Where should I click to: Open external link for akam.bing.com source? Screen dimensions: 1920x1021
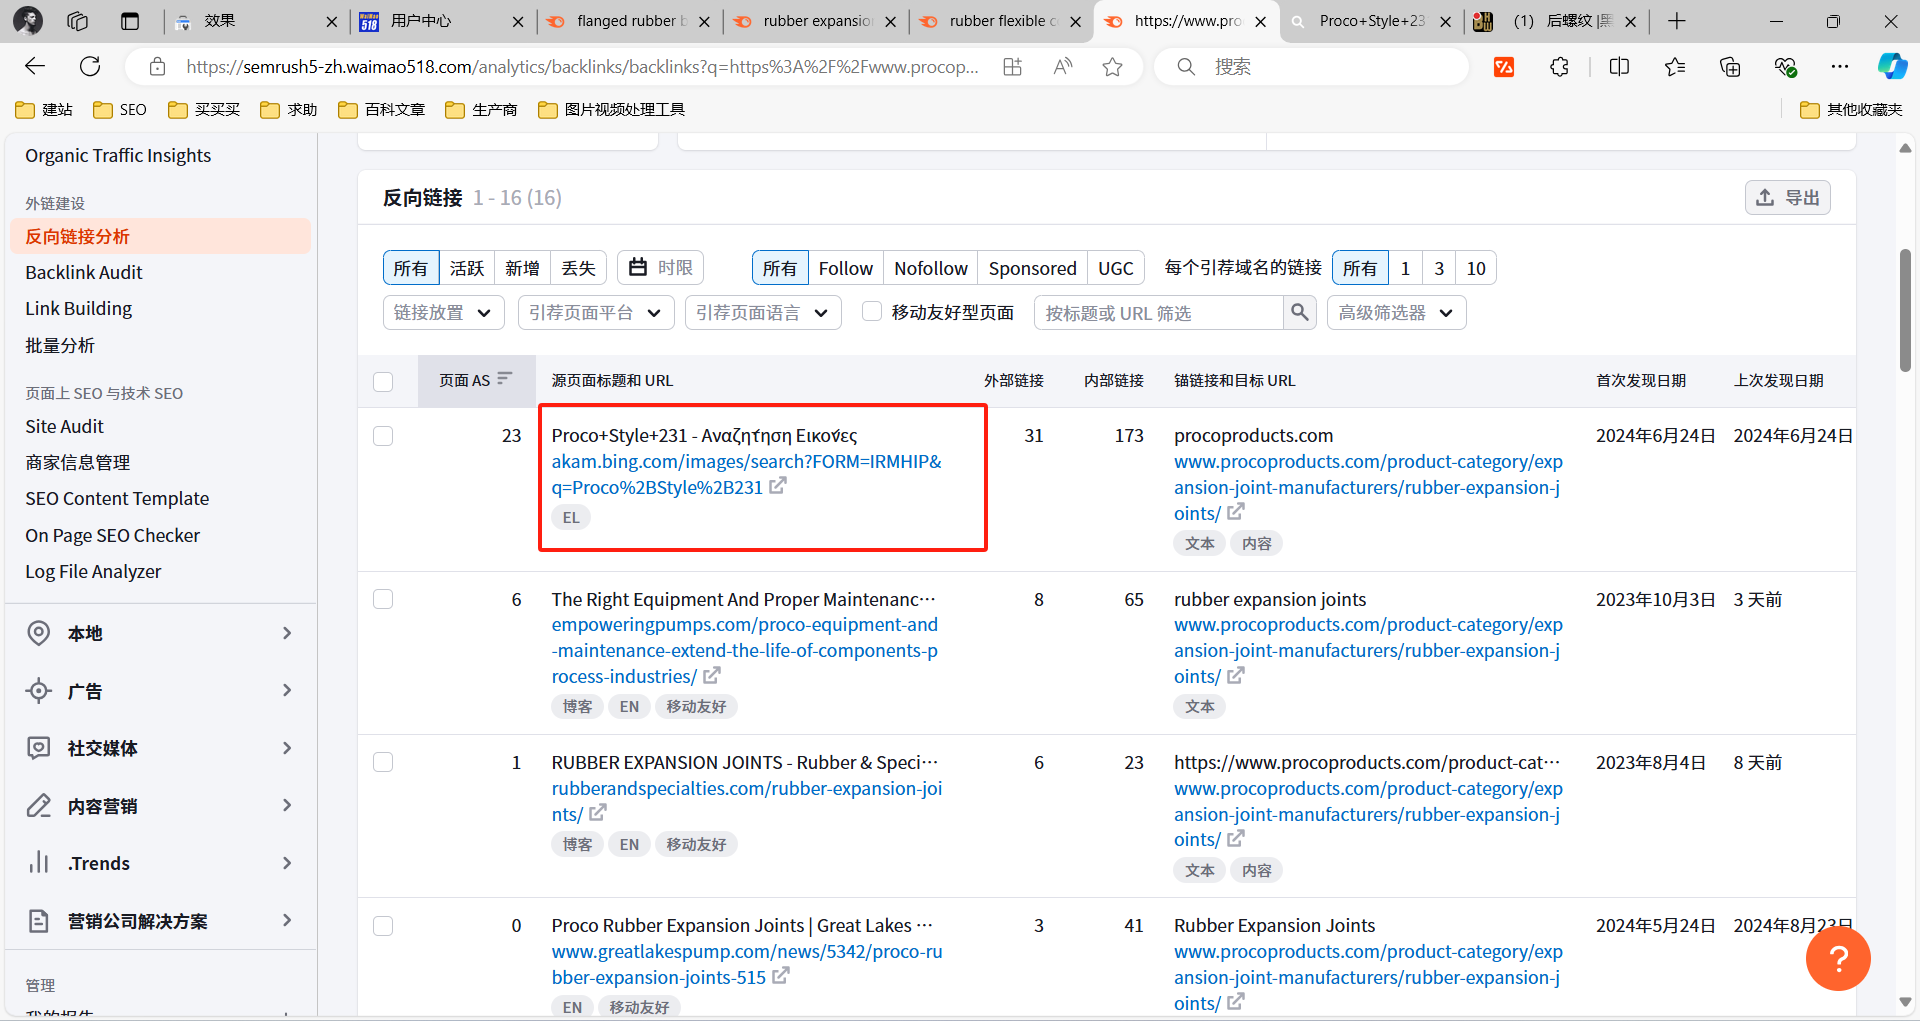click(x=778, y=486)
